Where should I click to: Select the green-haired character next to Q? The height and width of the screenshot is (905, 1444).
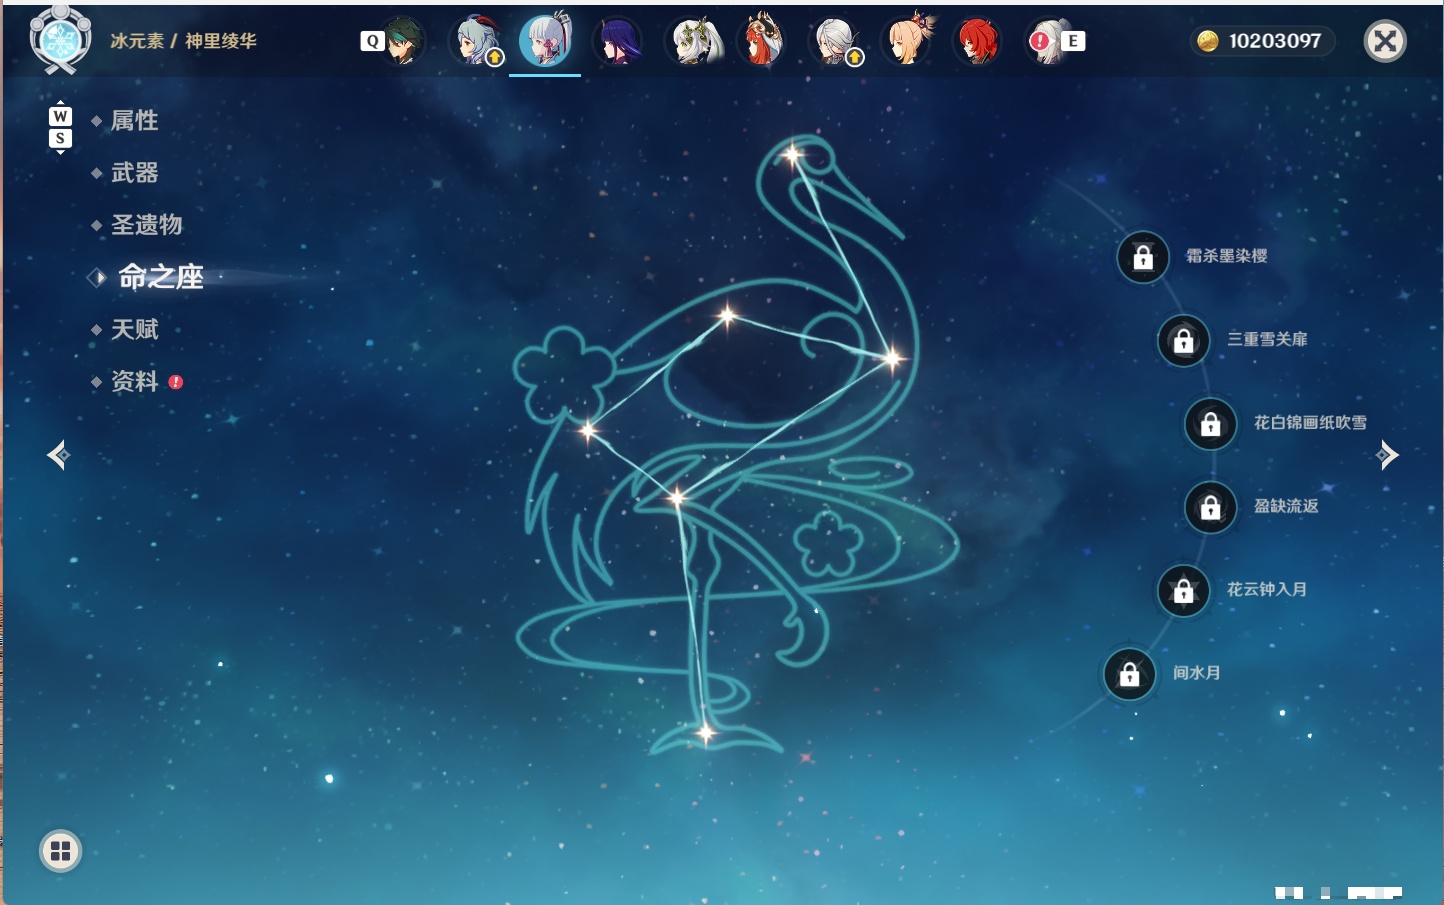(x=402, y=41)
